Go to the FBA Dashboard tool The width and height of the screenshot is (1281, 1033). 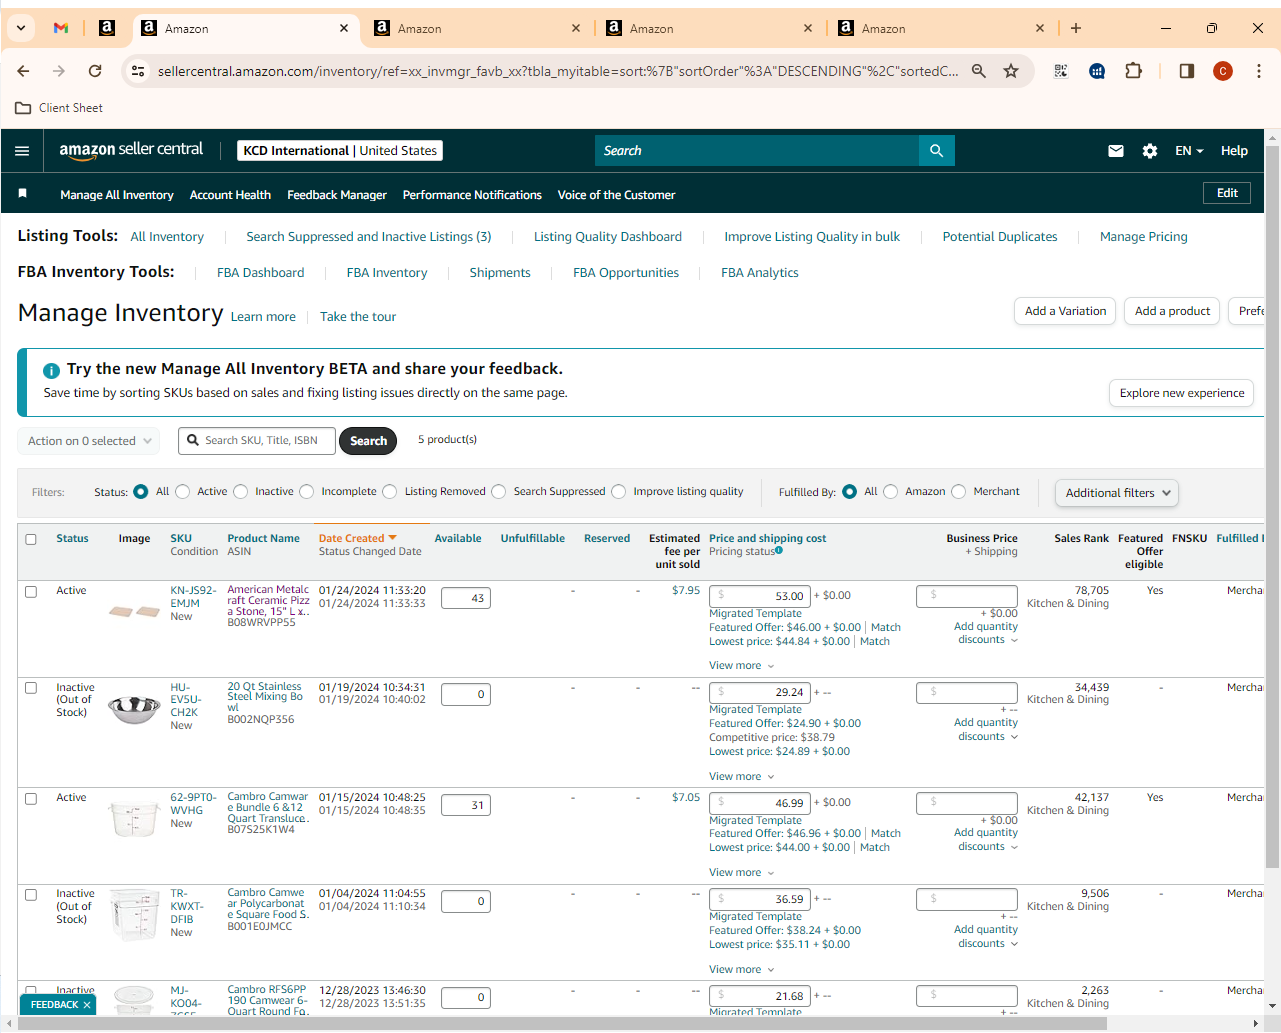tap(260, 273)
